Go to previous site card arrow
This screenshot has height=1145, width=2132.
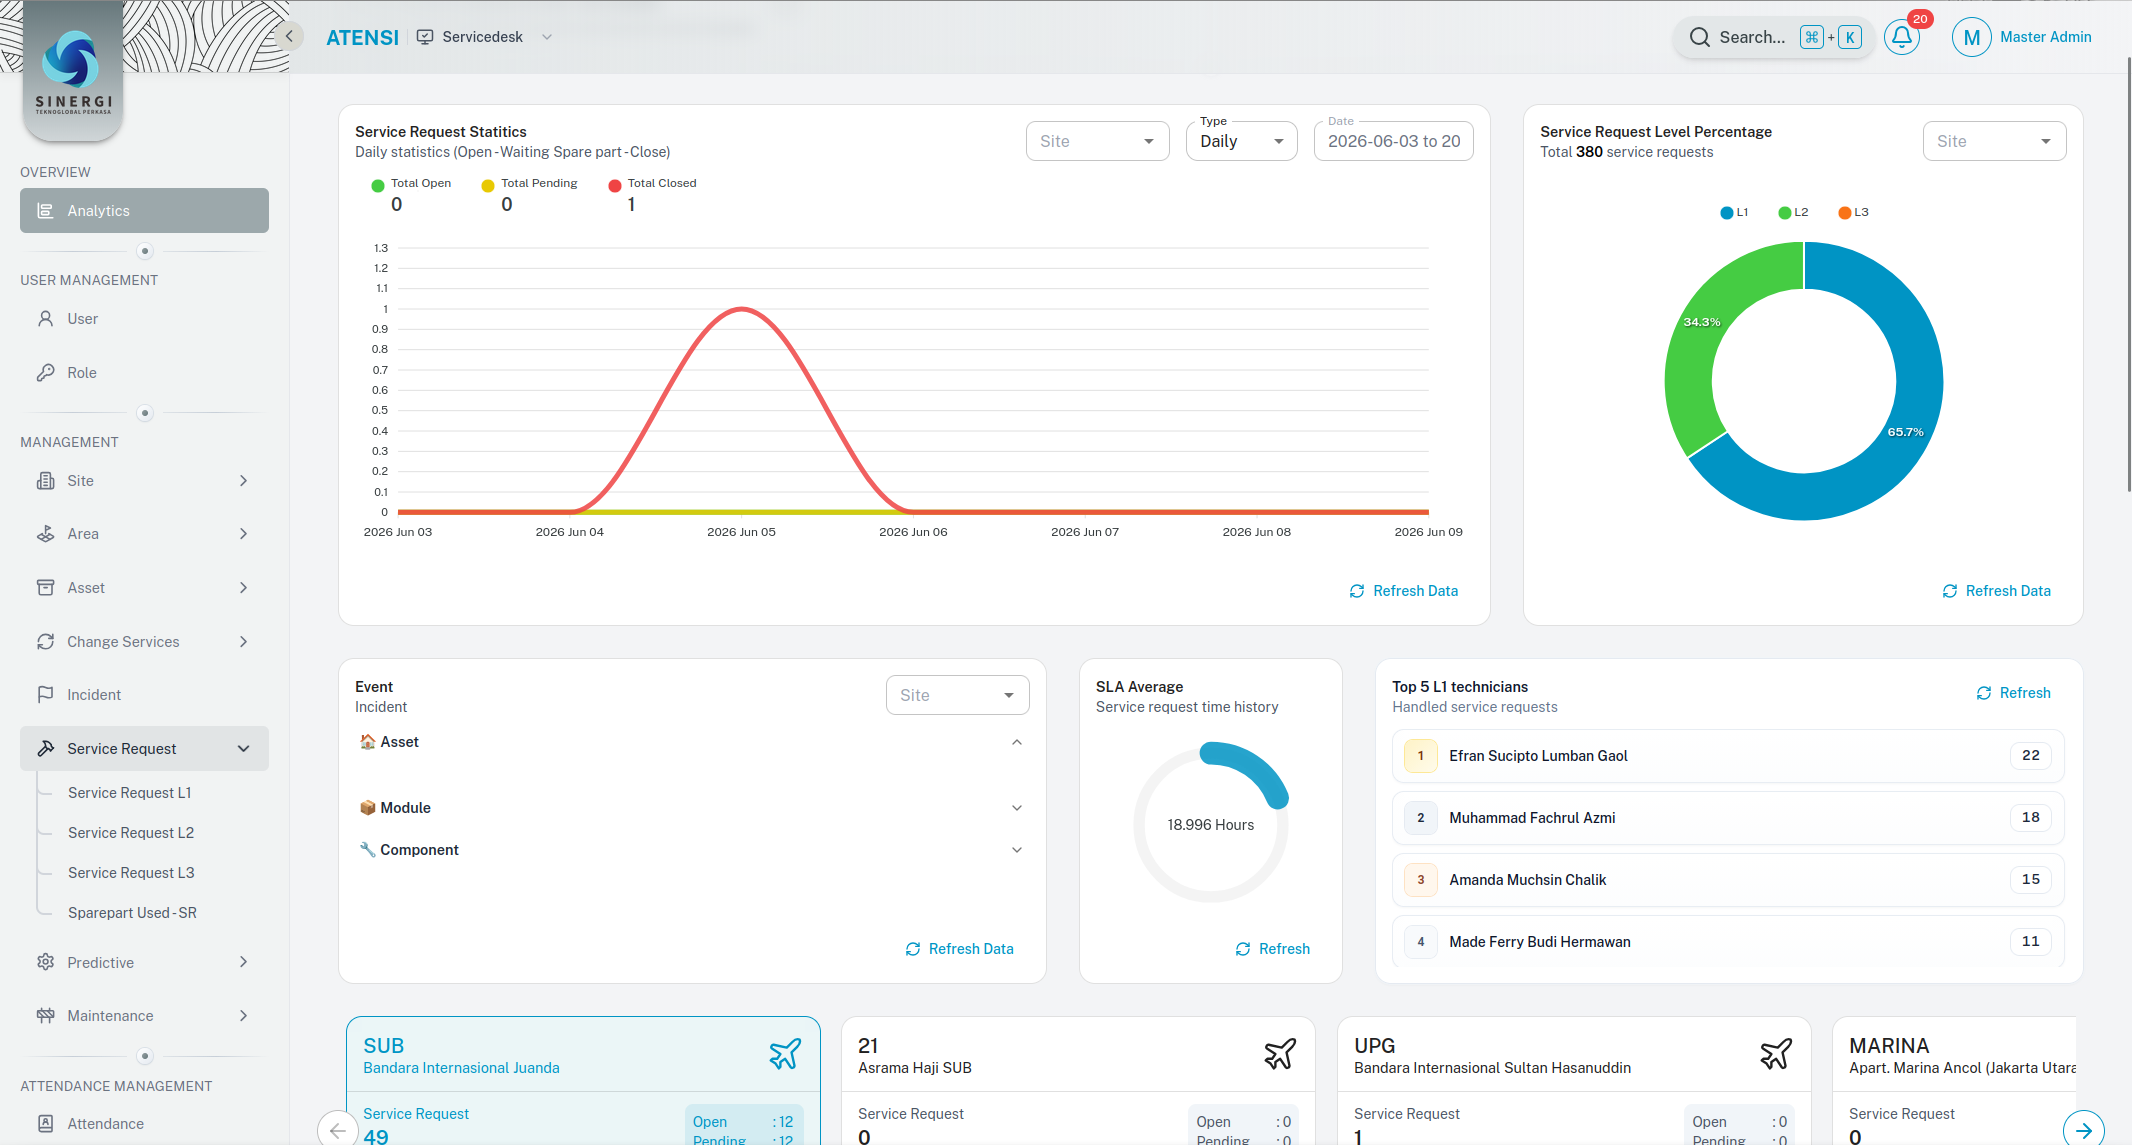coord(338,1130)
